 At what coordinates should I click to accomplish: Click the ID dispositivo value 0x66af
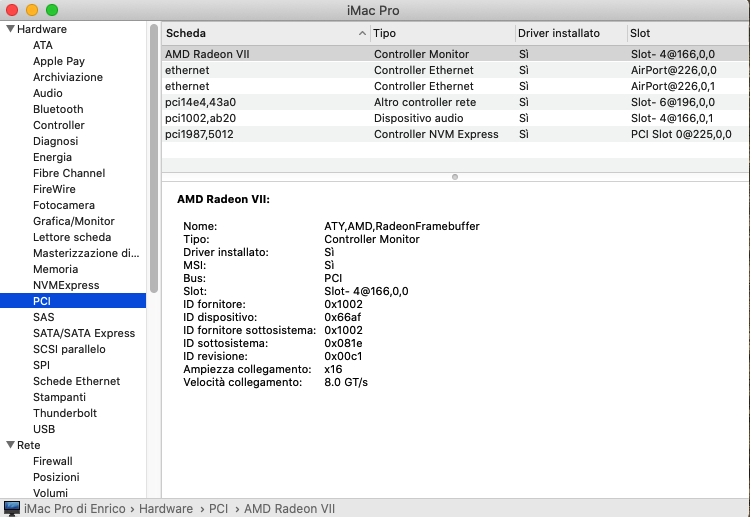point(342,317)
